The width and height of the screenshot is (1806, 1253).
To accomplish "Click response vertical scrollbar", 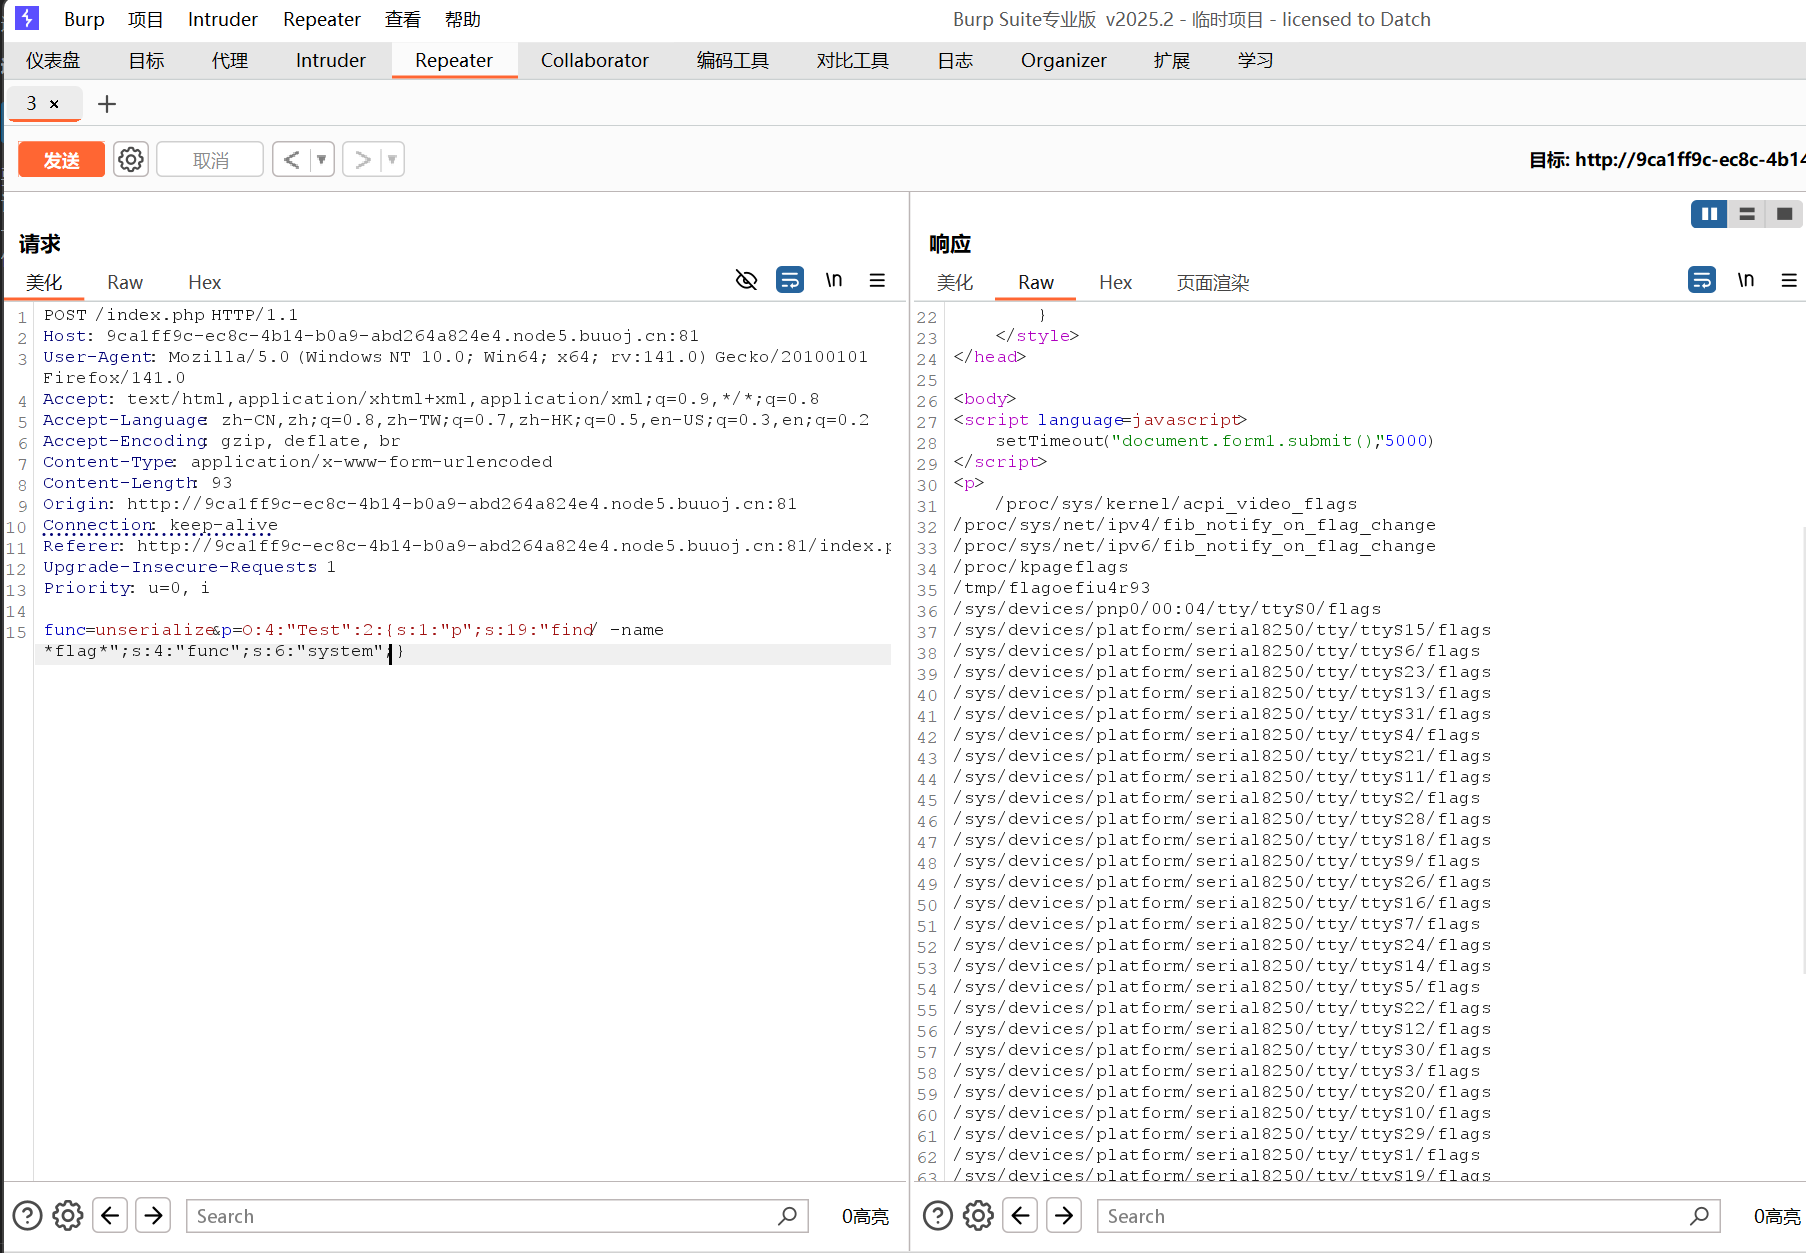I will 1802,750.
